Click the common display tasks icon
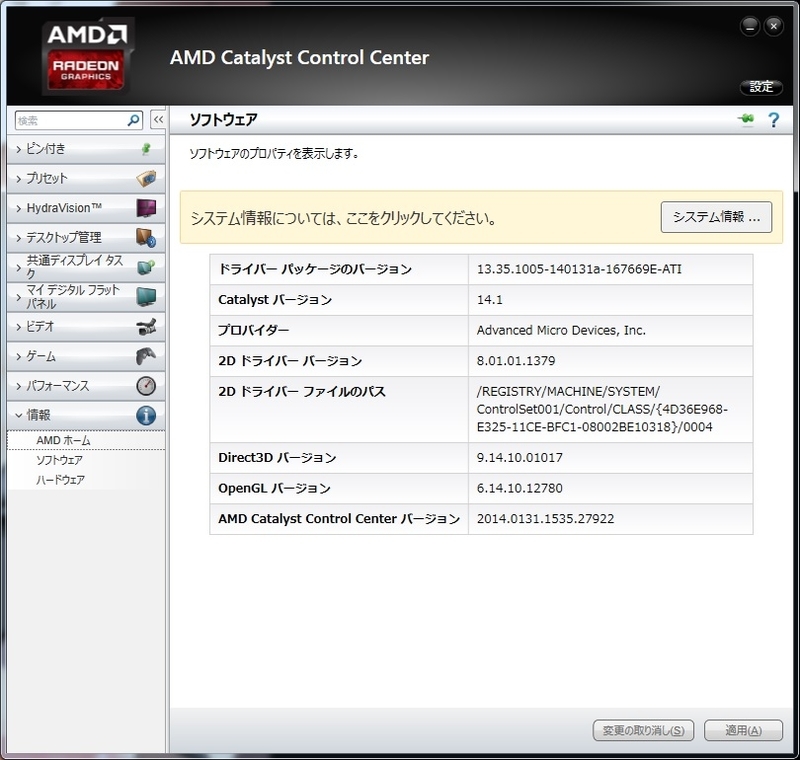800x760 pixels. 146,267
